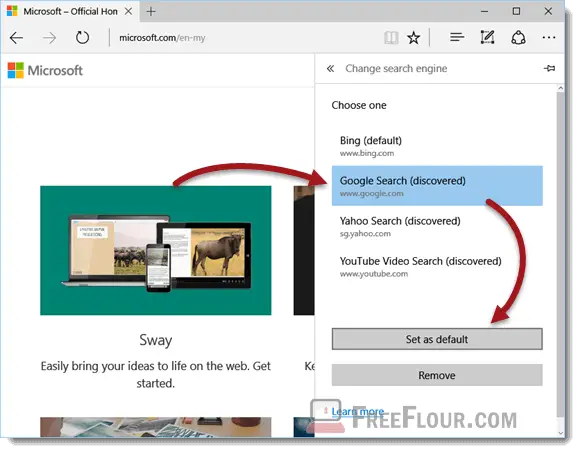Image resolution: width=580 pixels, height=453 pixels.
Task: Maximize the Edge window
Action: click(516, 11)
